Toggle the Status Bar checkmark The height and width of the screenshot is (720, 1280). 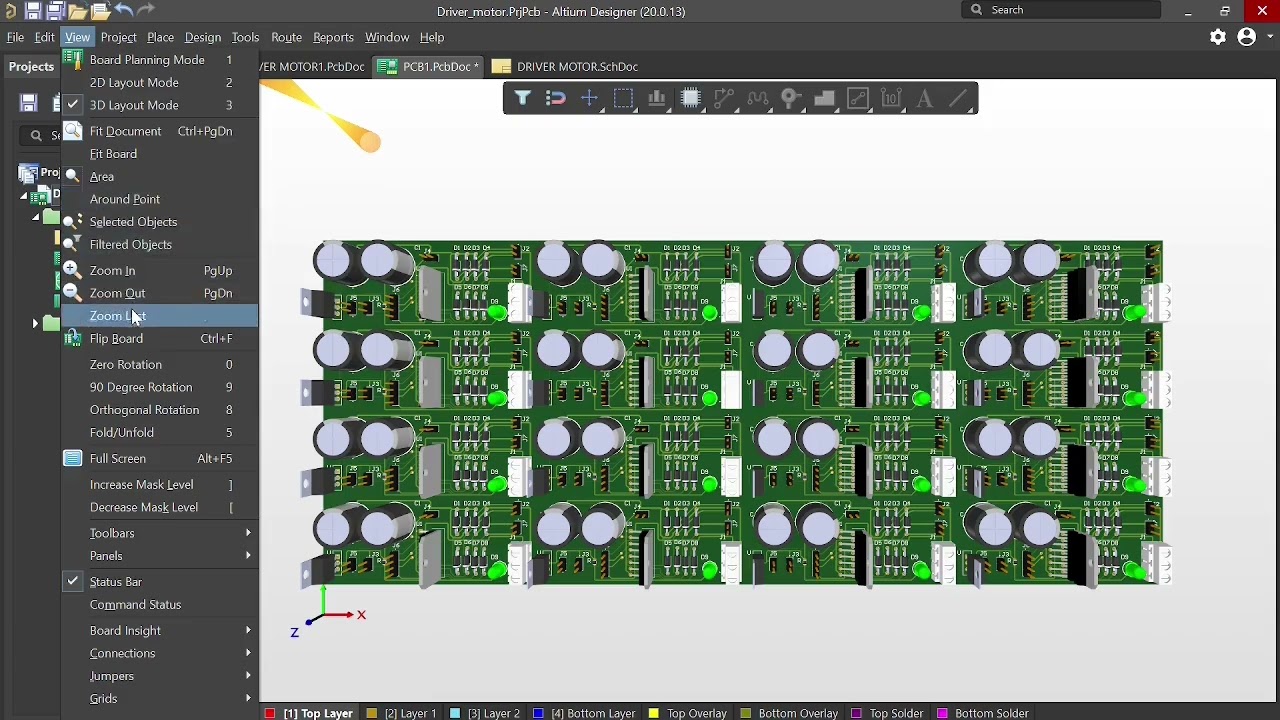coord(73,581)
